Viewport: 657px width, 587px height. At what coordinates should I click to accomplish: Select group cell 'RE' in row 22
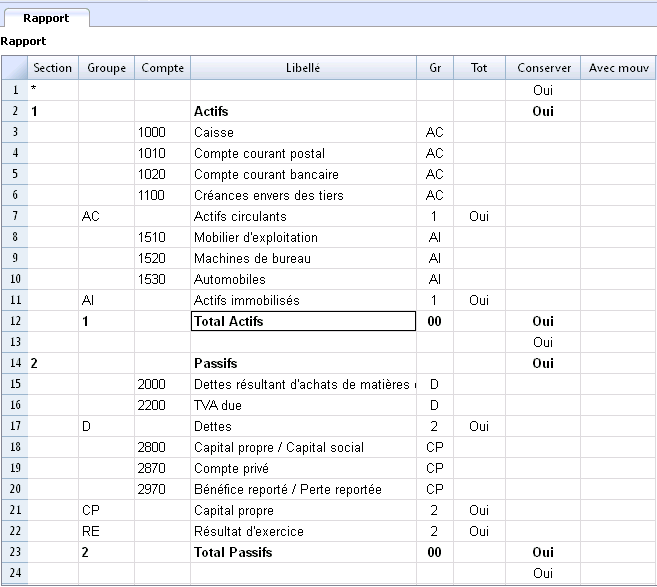[106, 531]
